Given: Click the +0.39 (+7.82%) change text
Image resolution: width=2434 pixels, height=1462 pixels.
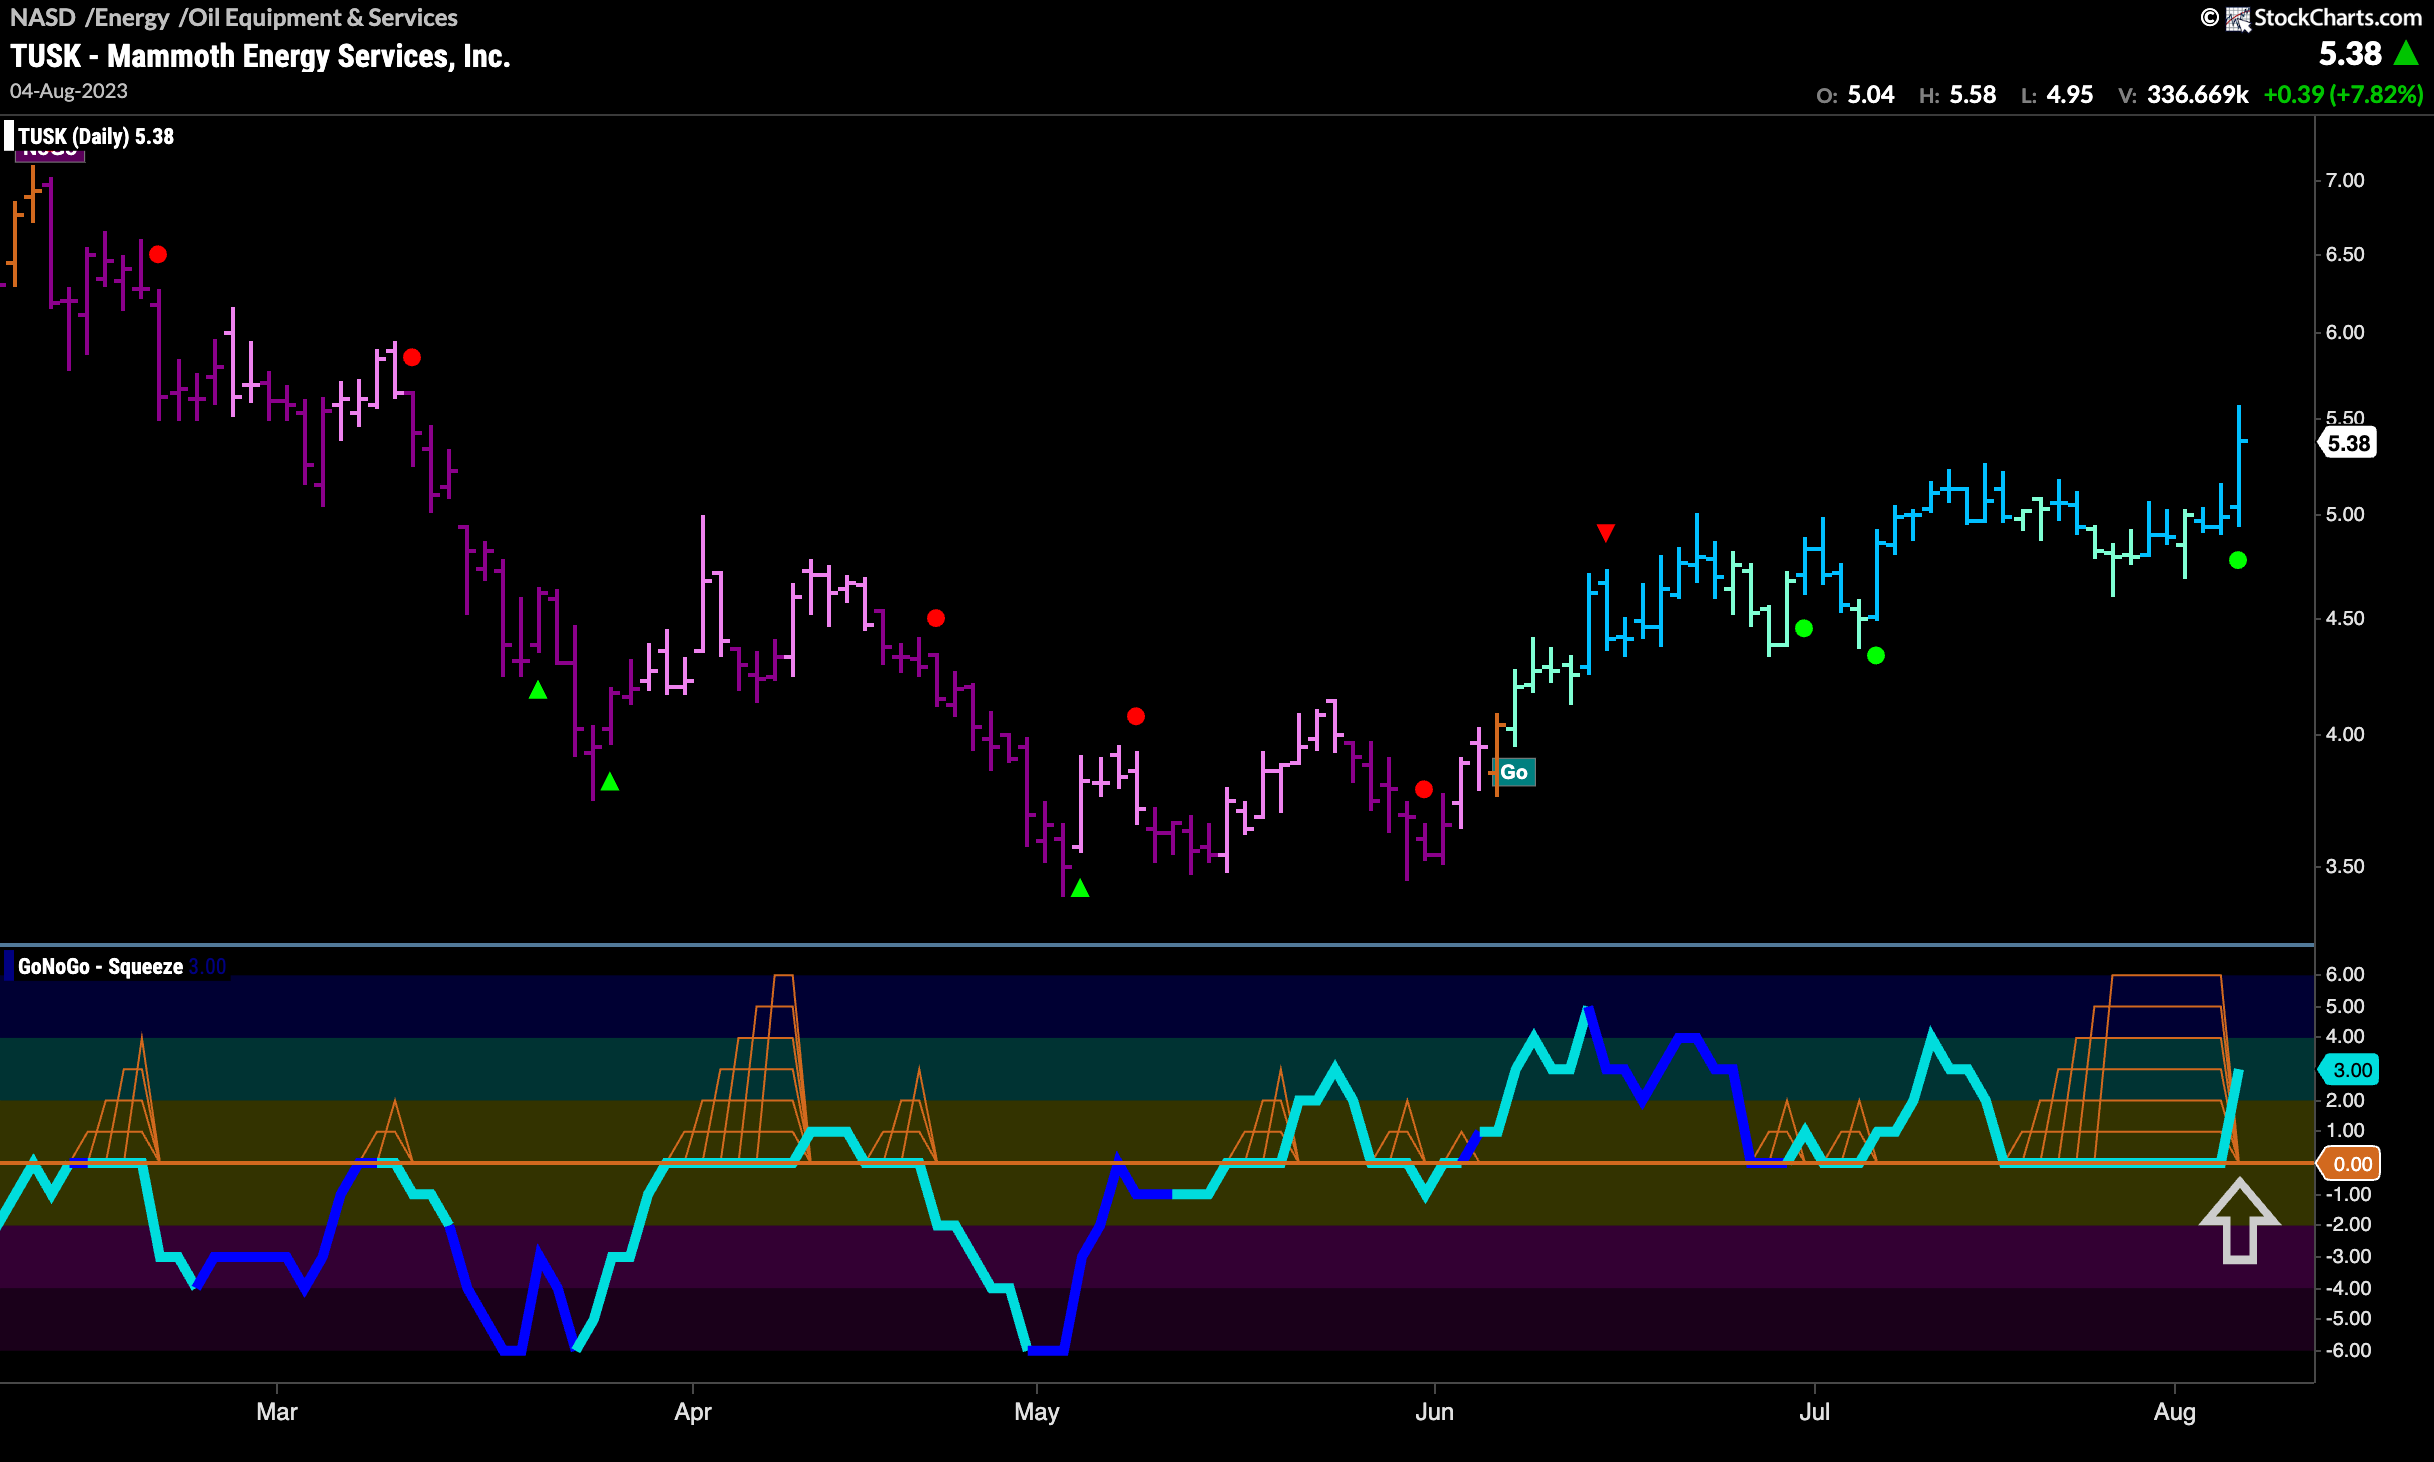Looking at the screenshot, I should (2343, 95).
